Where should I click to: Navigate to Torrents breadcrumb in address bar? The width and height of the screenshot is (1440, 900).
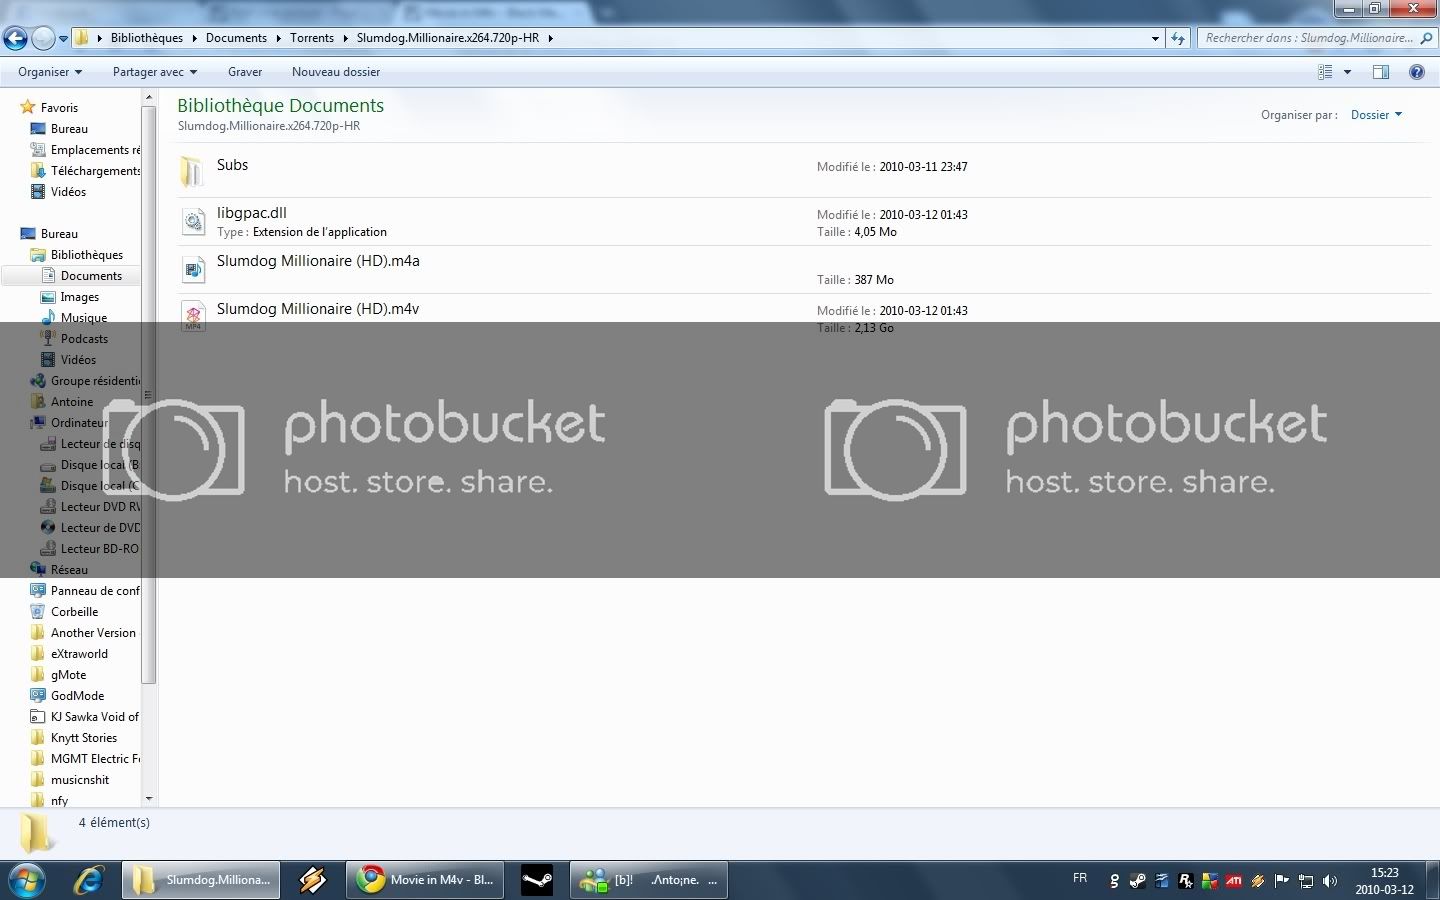pyautogui.click(x=312, y=38)
